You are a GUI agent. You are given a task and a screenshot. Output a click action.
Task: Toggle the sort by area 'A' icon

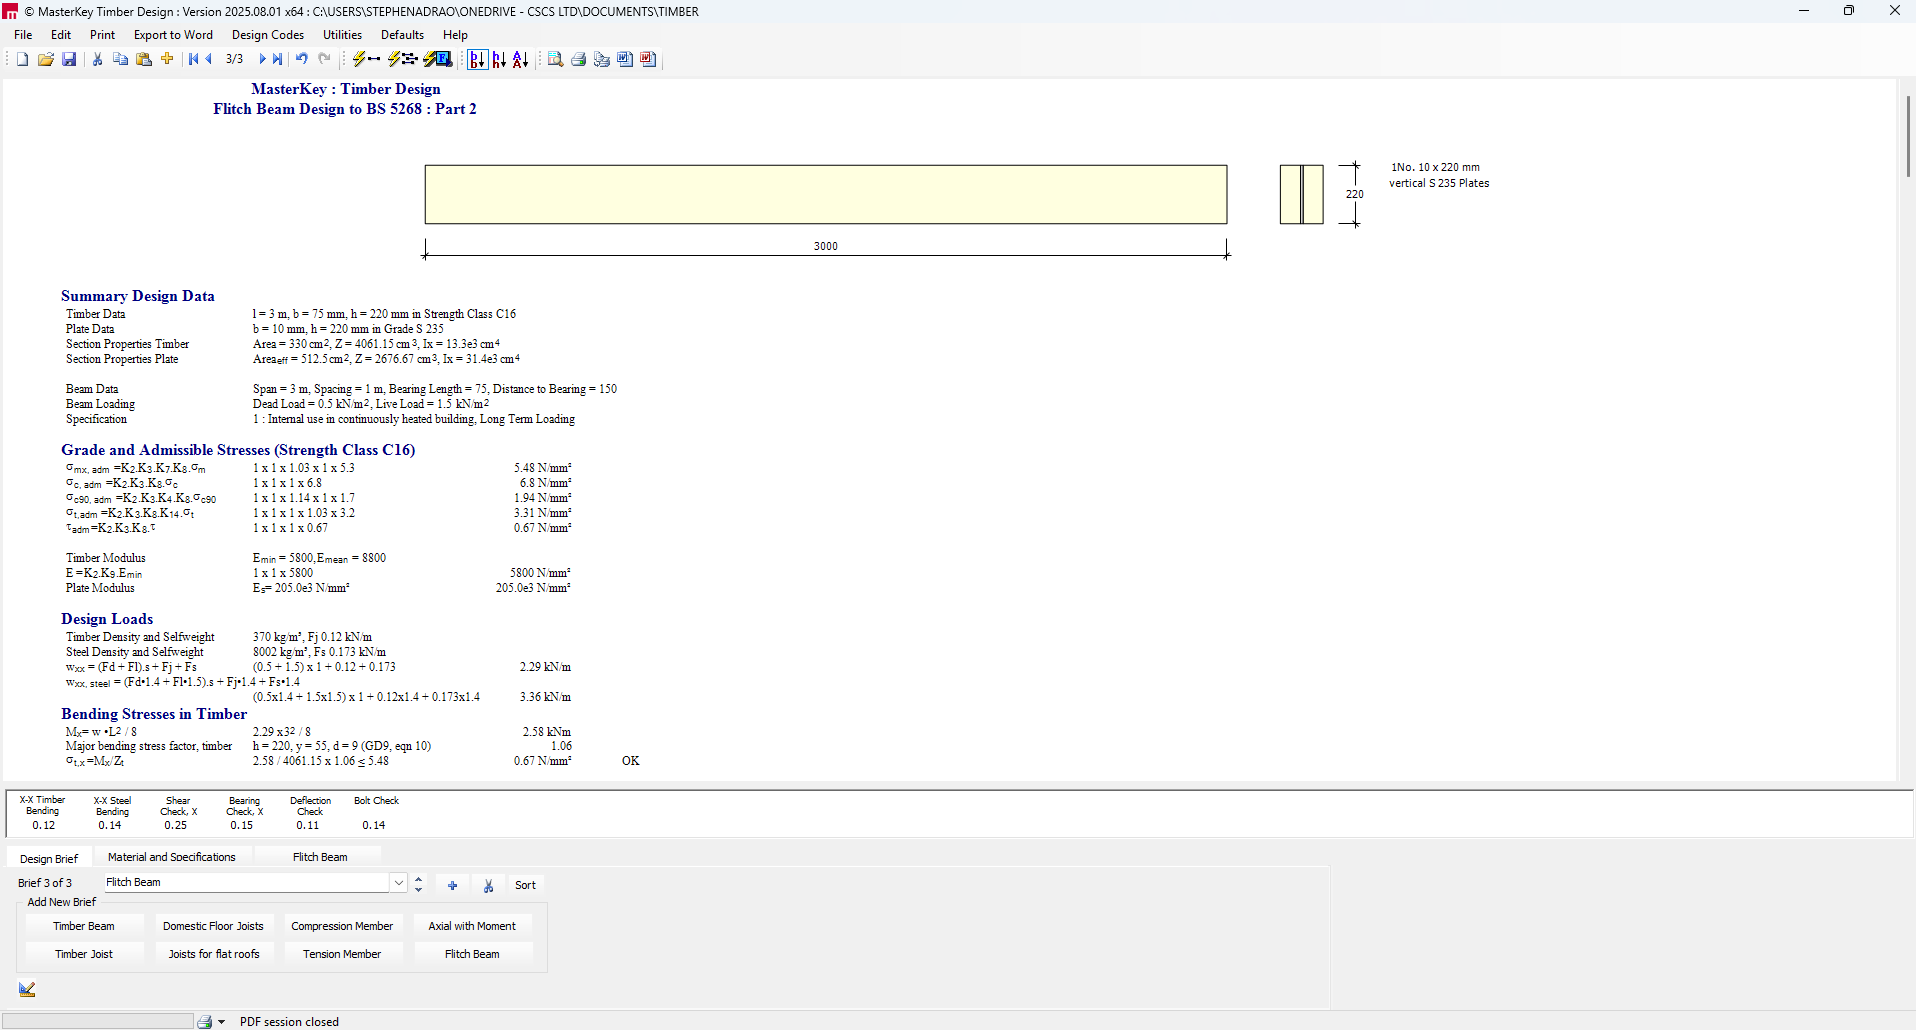click(520, 60)
